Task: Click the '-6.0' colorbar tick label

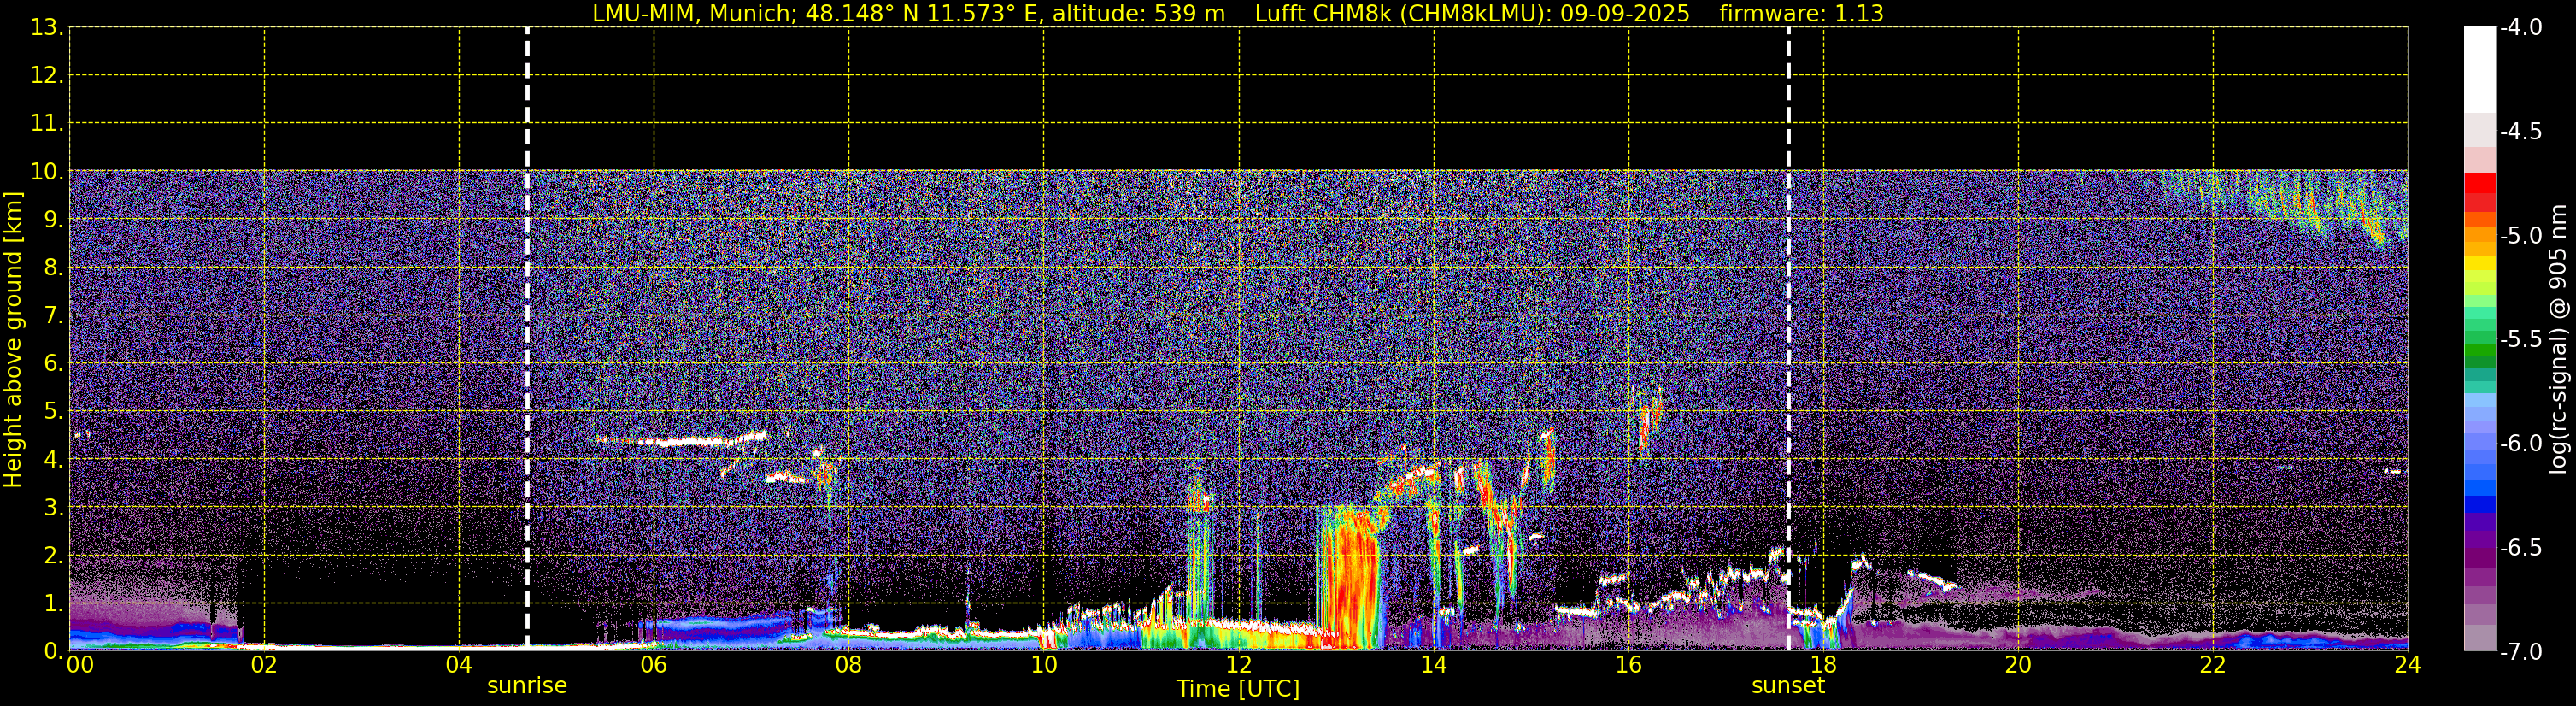Action: click(2520, 444)
